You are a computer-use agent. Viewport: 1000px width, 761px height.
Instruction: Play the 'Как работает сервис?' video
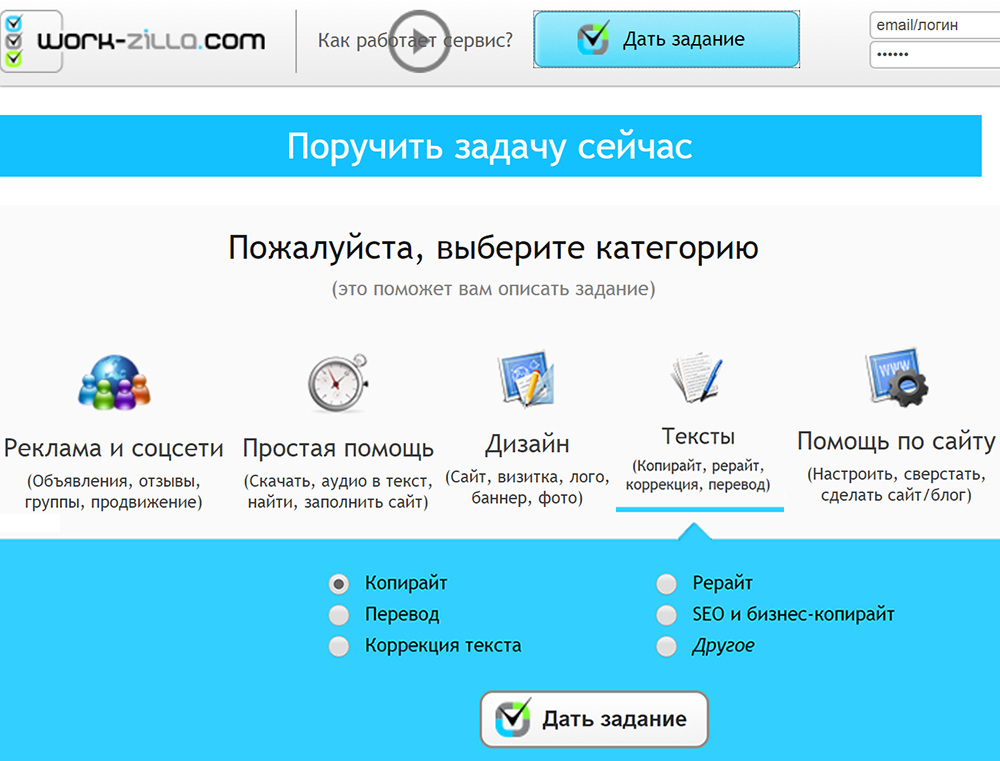416,41
